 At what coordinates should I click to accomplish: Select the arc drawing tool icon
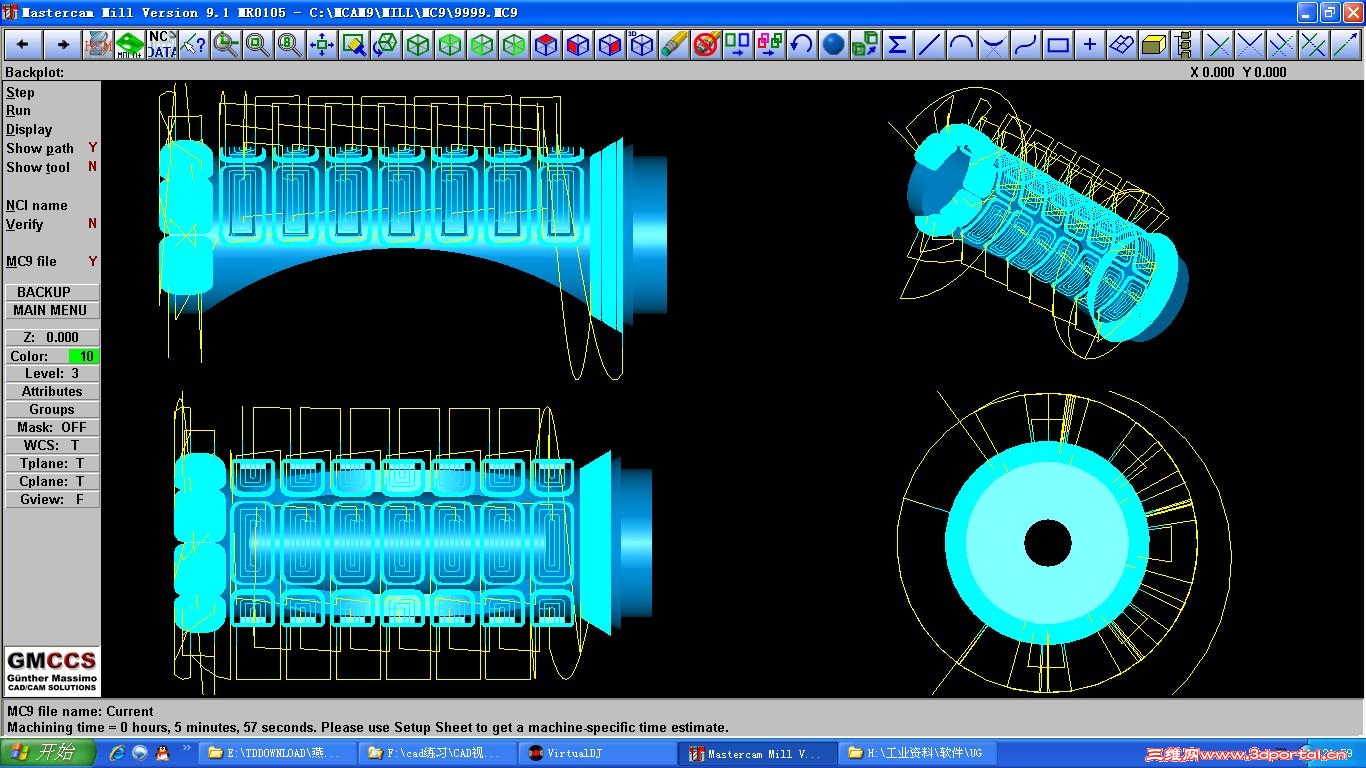(x=962, y=45)
